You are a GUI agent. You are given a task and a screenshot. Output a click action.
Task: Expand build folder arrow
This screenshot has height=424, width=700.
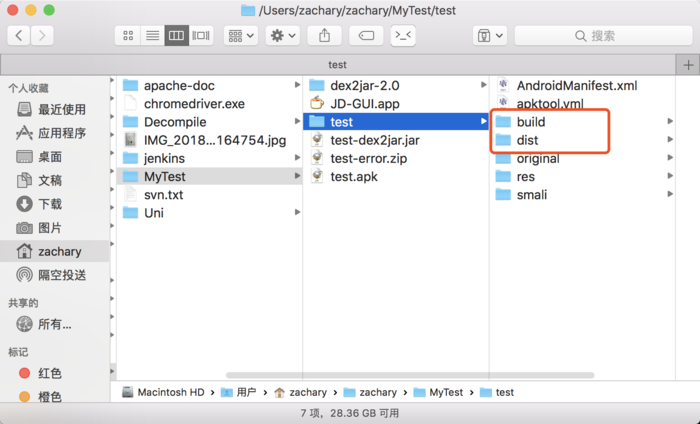pos(670,121)
